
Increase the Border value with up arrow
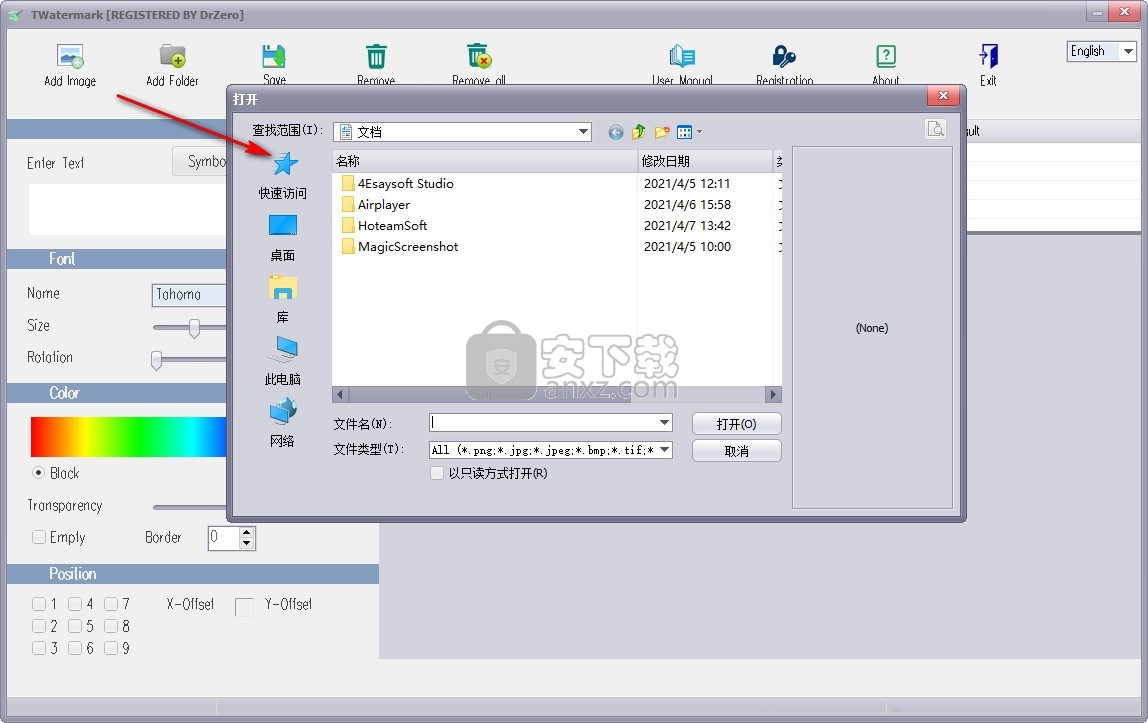coord(247,532)
